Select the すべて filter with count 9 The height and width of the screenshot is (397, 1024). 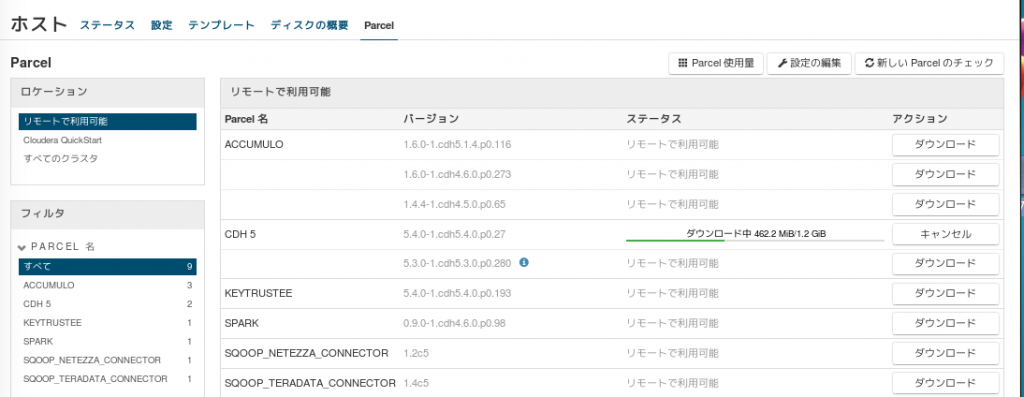(108, 266)
